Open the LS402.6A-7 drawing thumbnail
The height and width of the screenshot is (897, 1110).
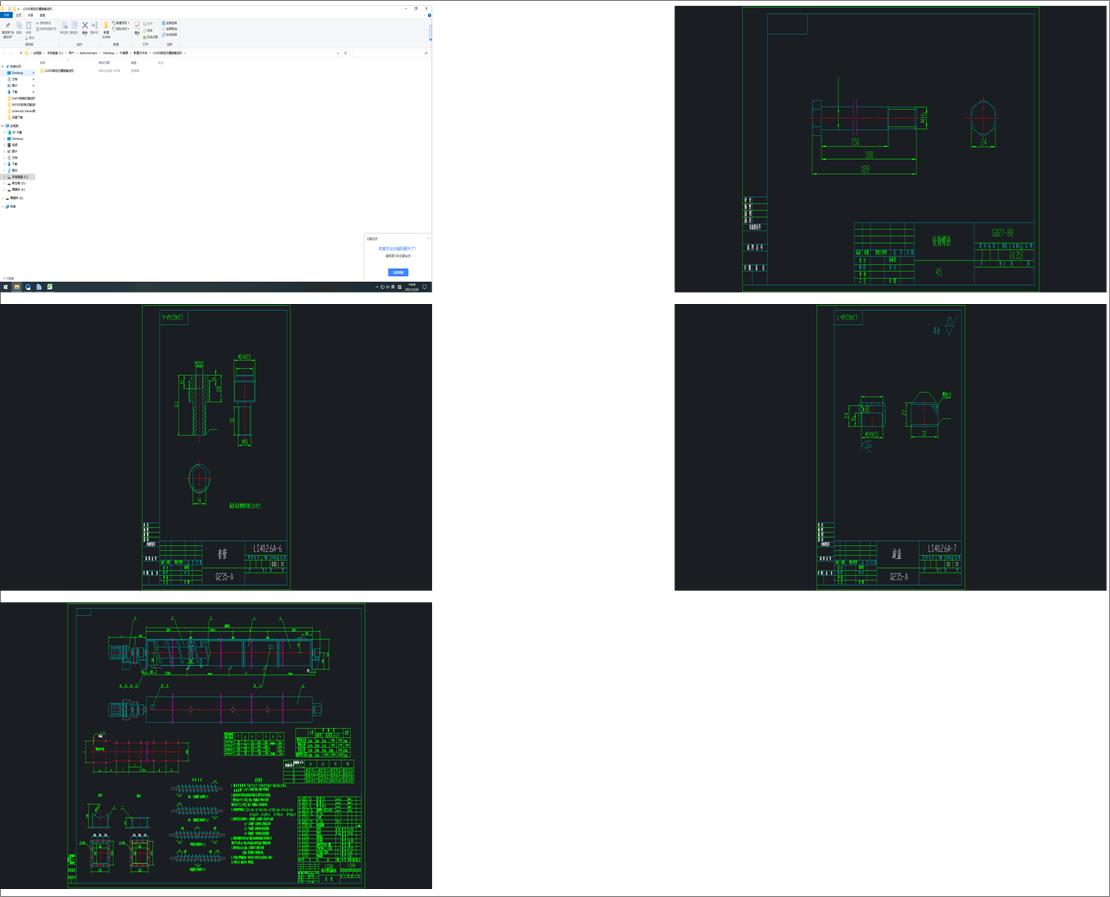click(x=890, y=447)
